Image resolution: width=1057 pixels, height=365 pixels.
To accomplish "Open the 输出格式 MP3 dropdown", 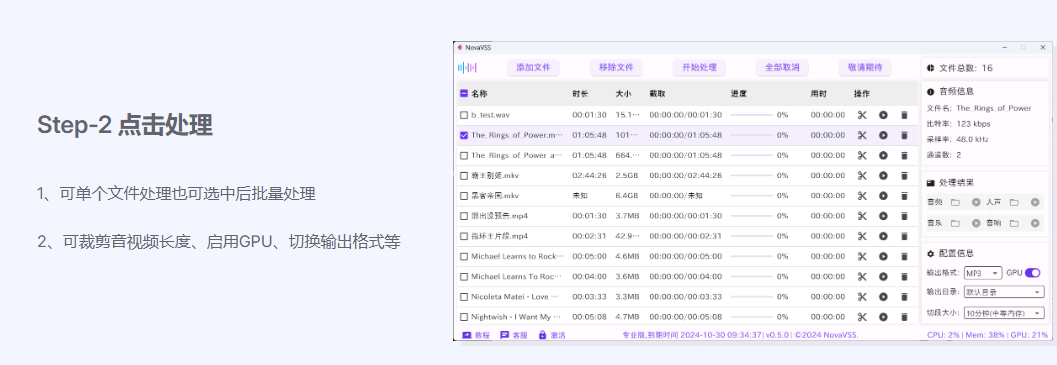I will click(984, 273).
